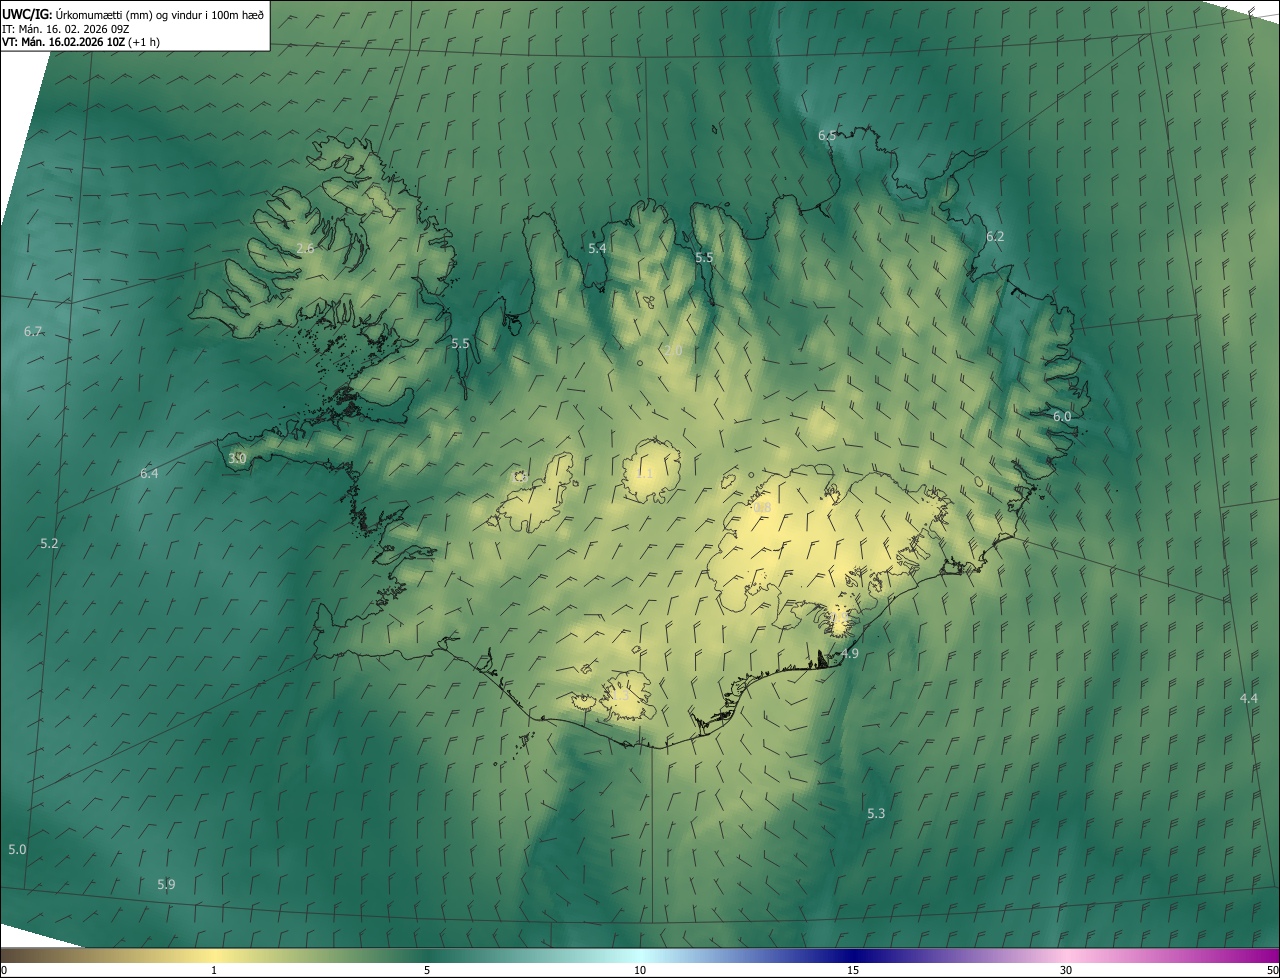Click the 6.7 value label on the map
This screenshot has width=1280, height=978.
click(33, 331)
